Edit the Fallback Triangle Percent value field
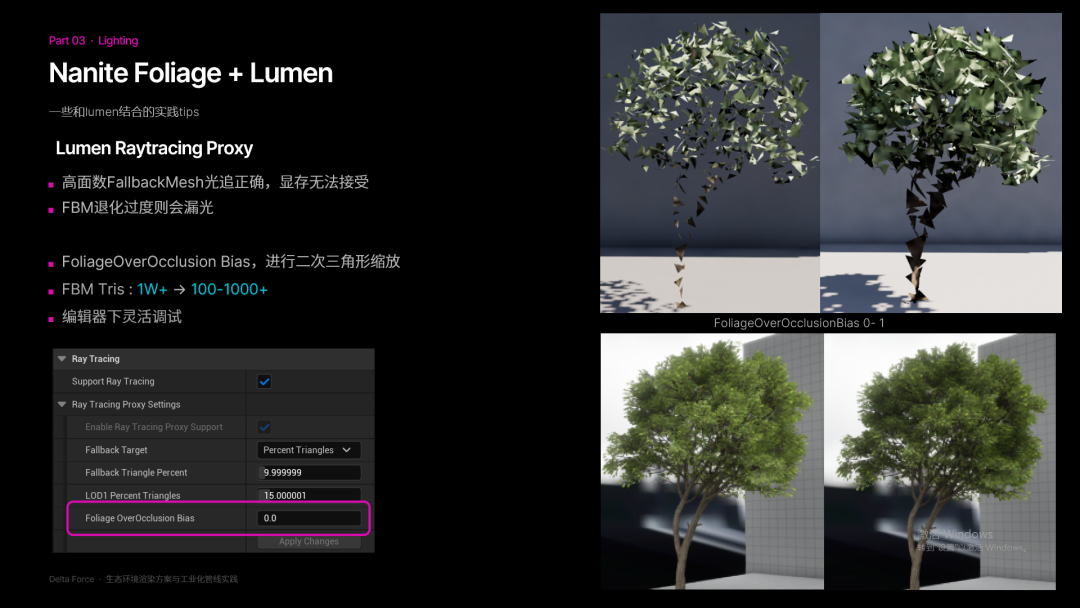Screen dimensions: 1080x608 click(x=309, y=472)
